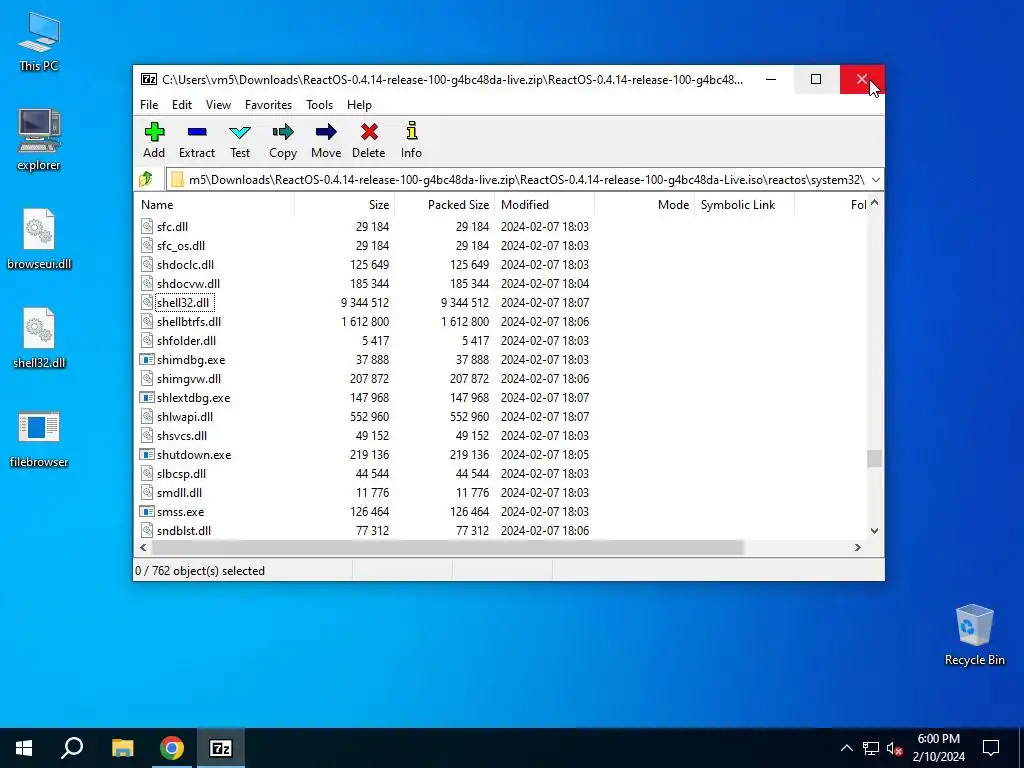Click the horizontal scrollbar thumb
Screen dimensions: 1024x768
tap(447, 547)
